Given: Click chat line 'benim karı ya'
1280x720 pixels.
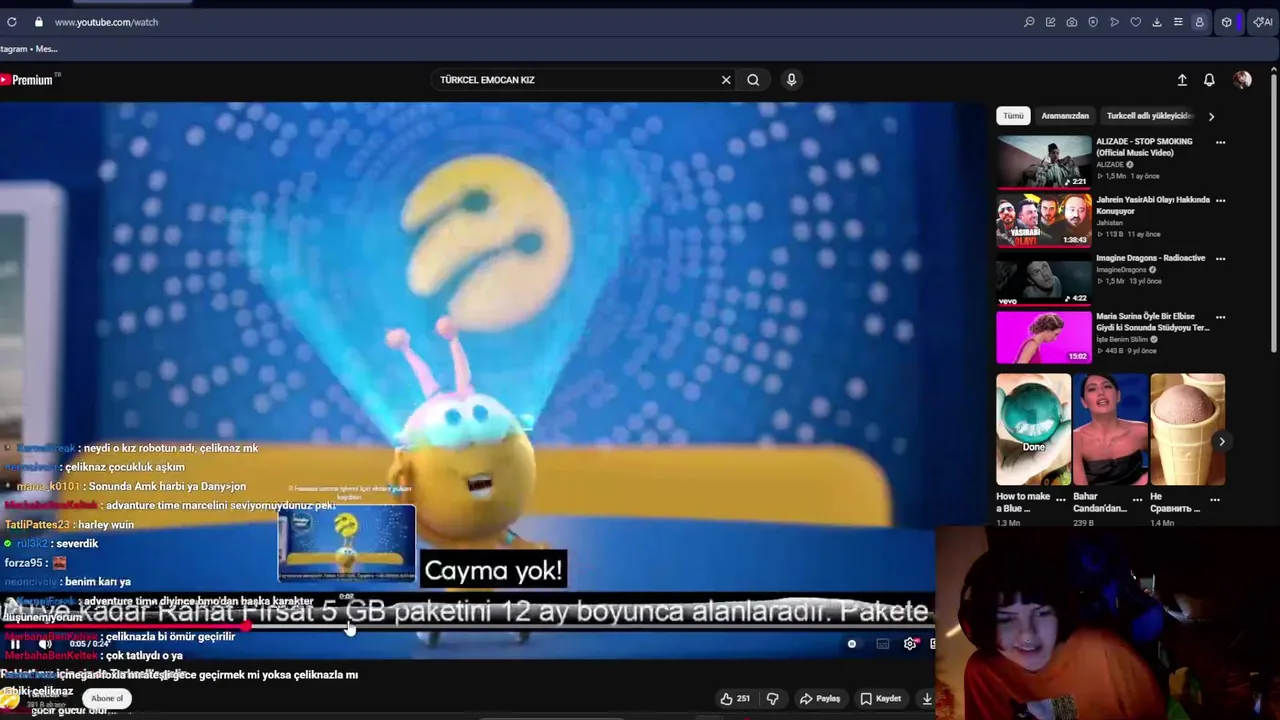Looking at the screenshot, I should coord(98,582).
